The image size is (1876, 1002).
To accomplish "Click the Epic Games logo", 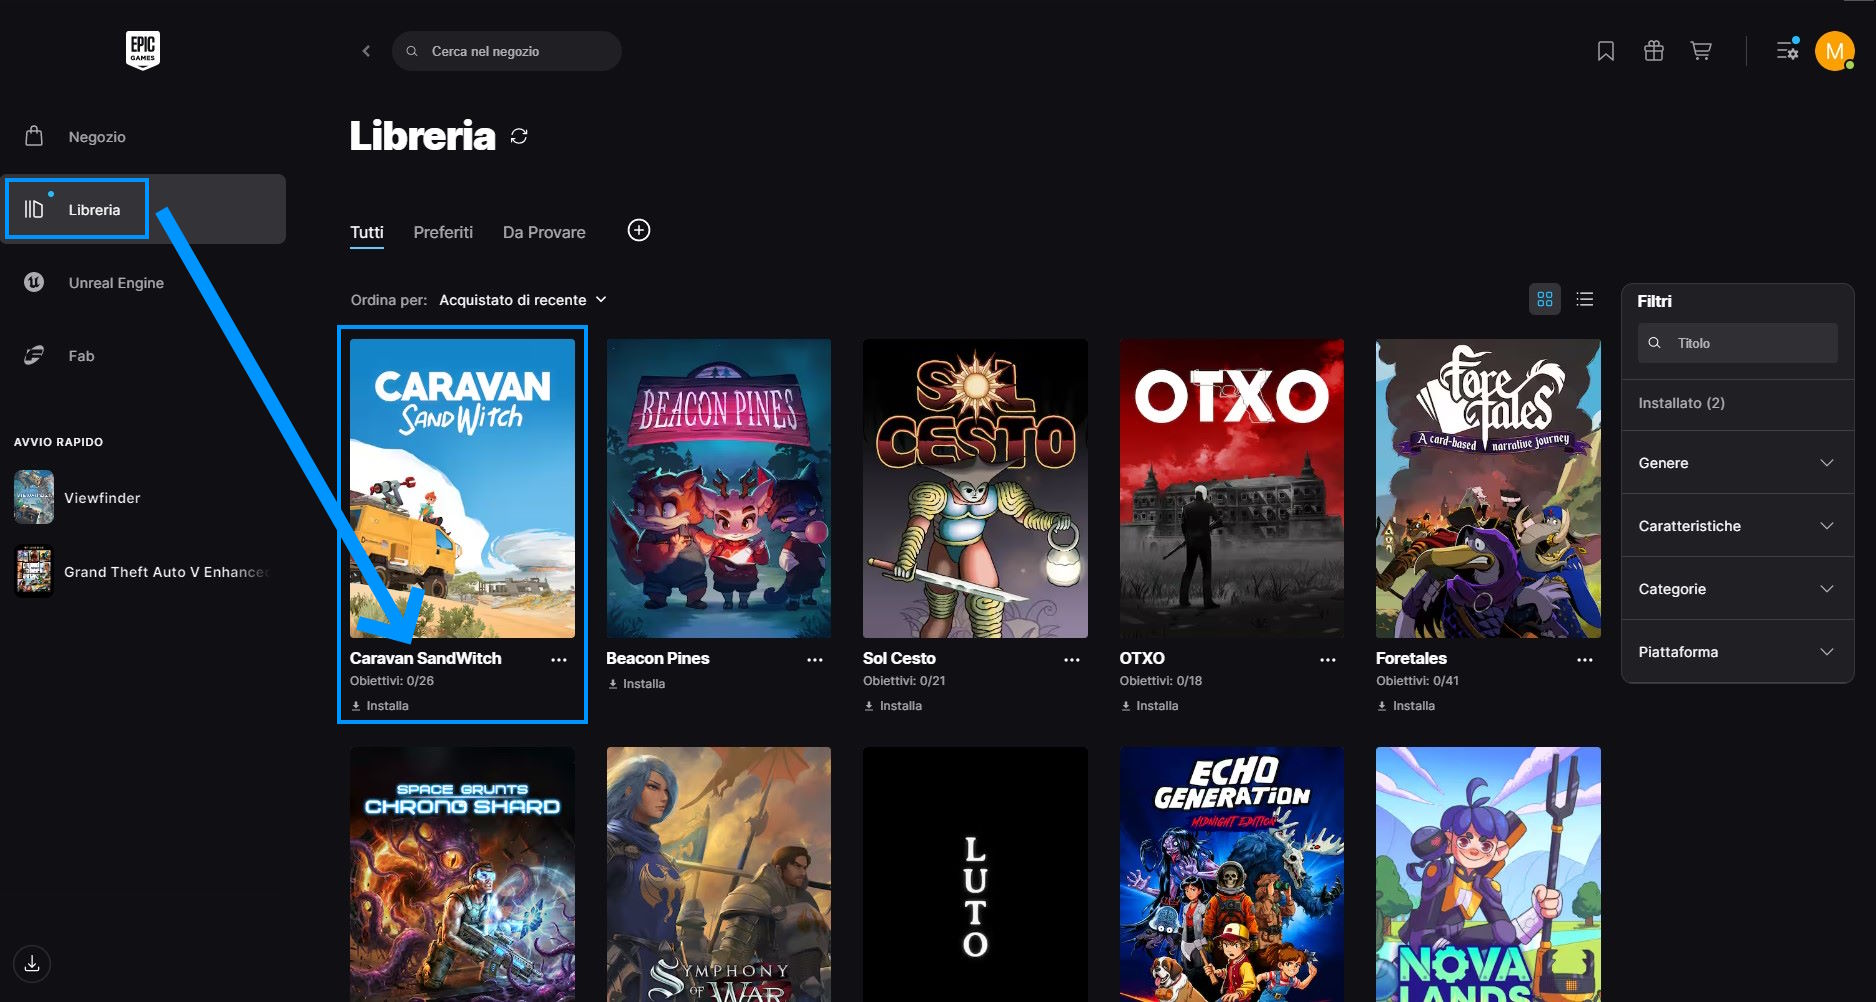I will (x=143, y=50).
